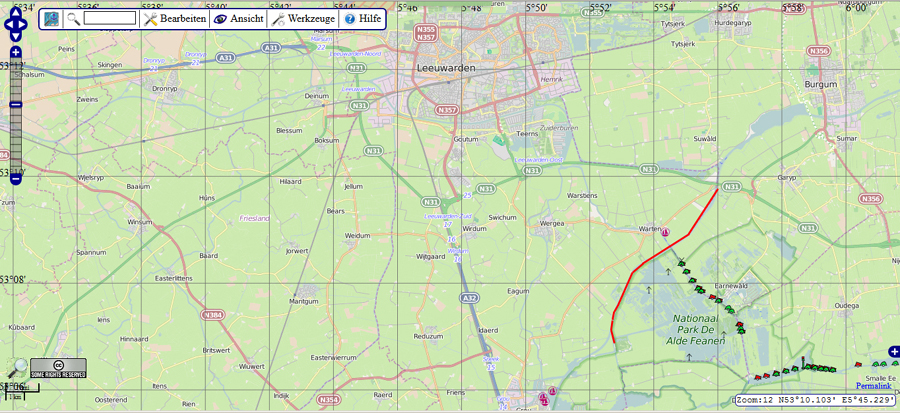
Task: Expand the Werkzeuge tools menu
Action: (x=304, y=18)
